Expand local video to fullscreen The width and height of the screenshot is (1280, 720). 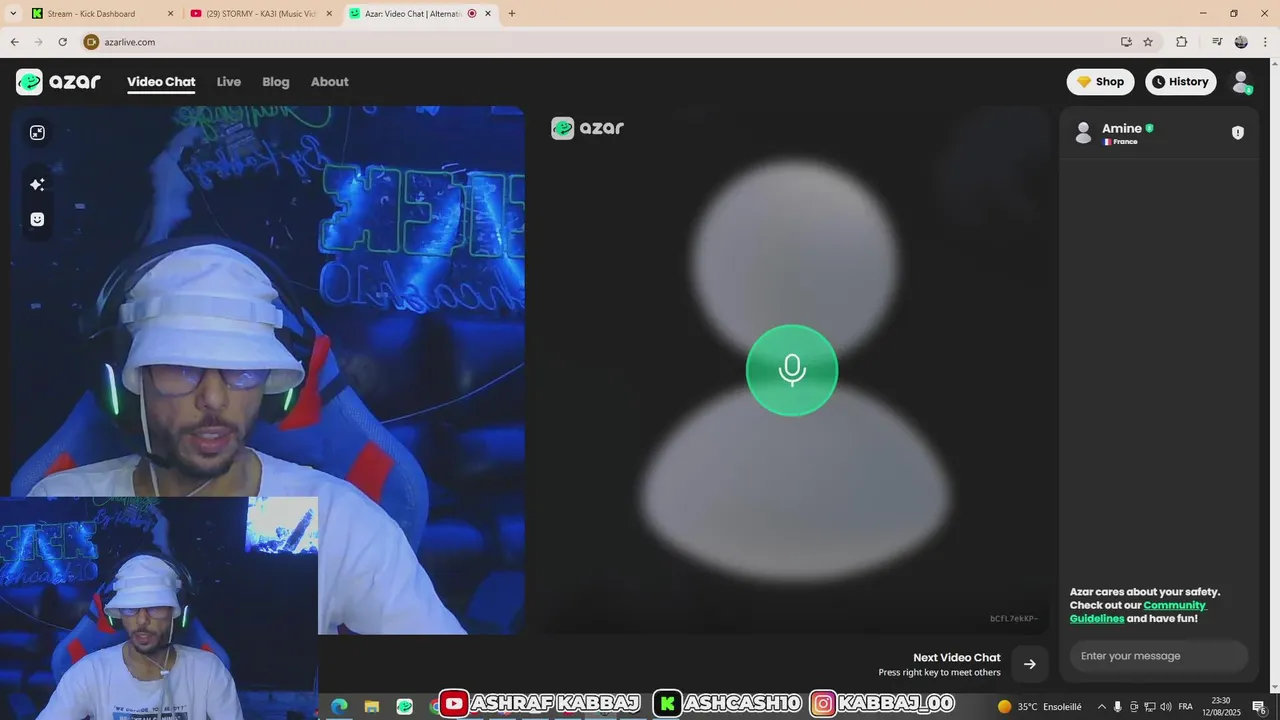[x=37, y=133]
